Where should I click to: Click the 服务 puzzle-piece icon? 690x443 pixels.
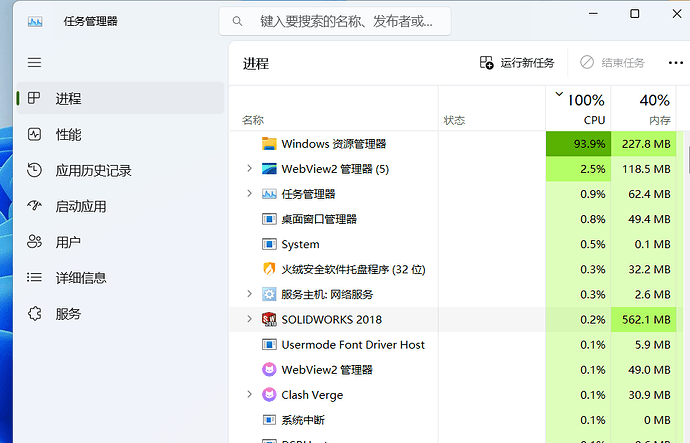pos(34,314)
